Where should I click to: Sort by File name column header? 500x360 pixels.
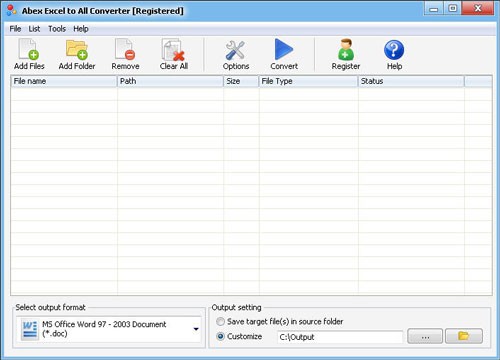pyautogui.click(x=64, y=81)
